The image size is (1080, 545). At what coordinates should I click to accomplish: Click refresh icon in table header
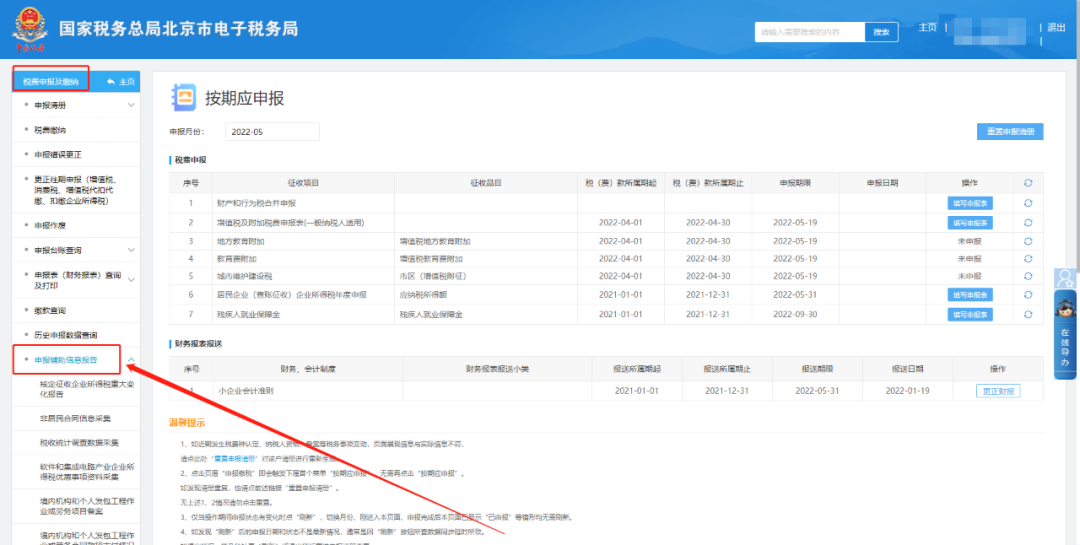(1028, 183)
